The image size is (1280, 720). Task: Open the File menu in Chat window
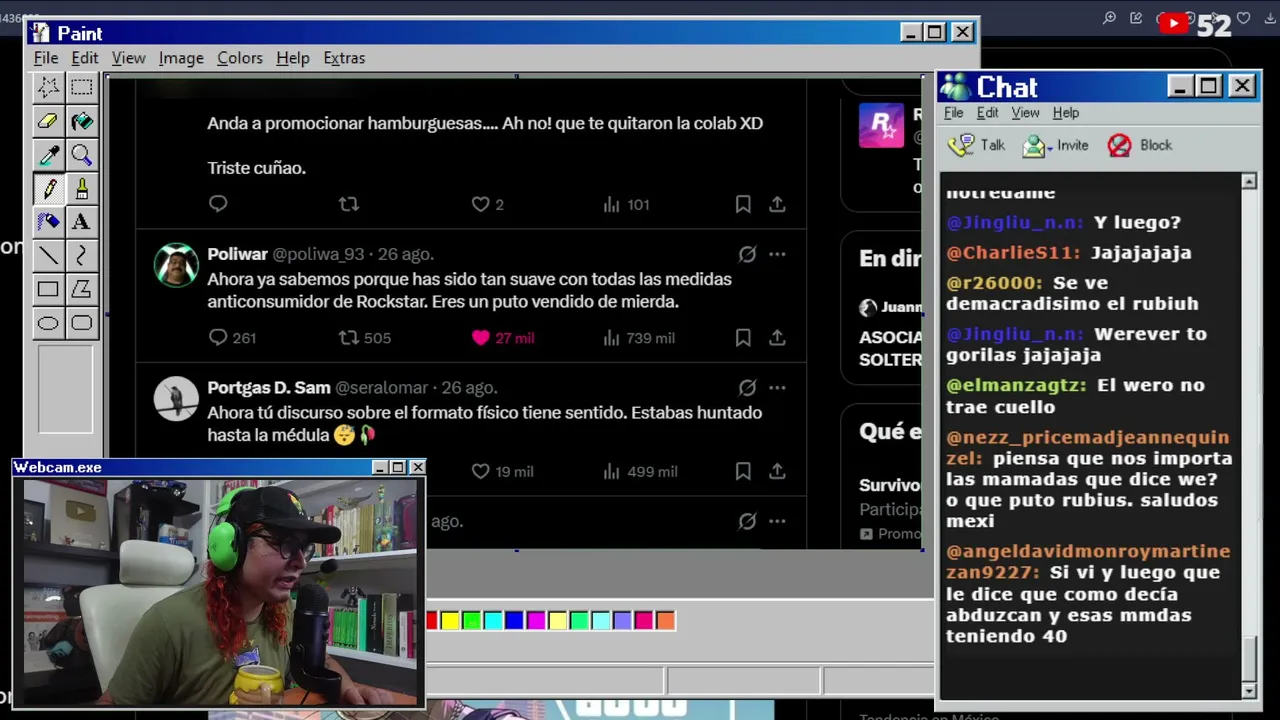[x=954, y=113]
